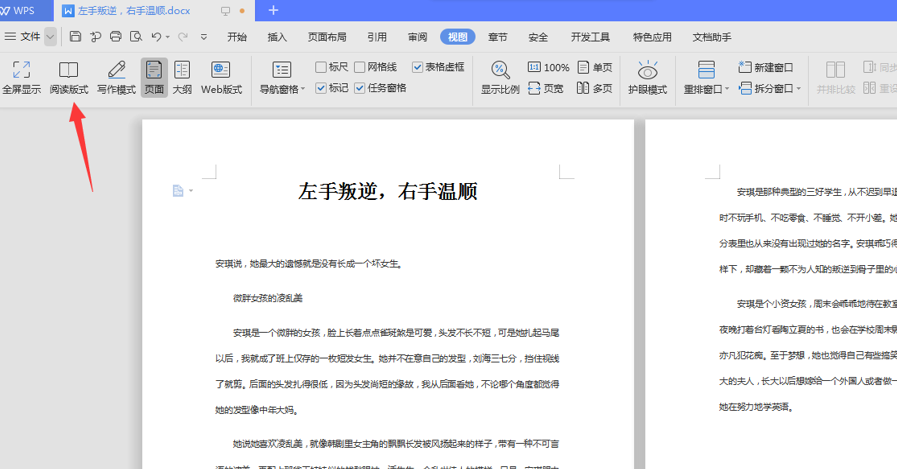Choose Single Page (单页) view

[x=595, y=67]
